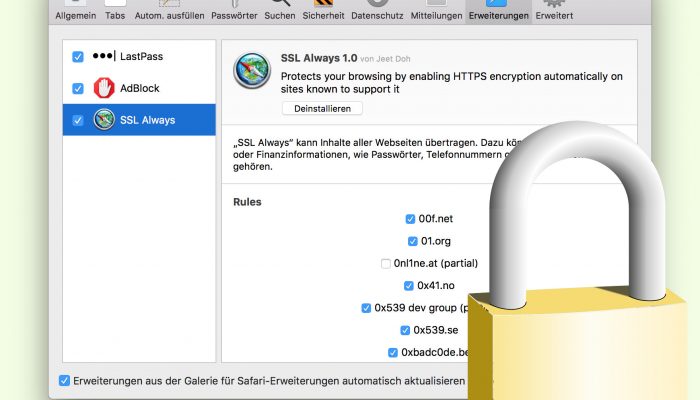
Task: Disable the LastPass extension checkbox
Action: [78, 57]
